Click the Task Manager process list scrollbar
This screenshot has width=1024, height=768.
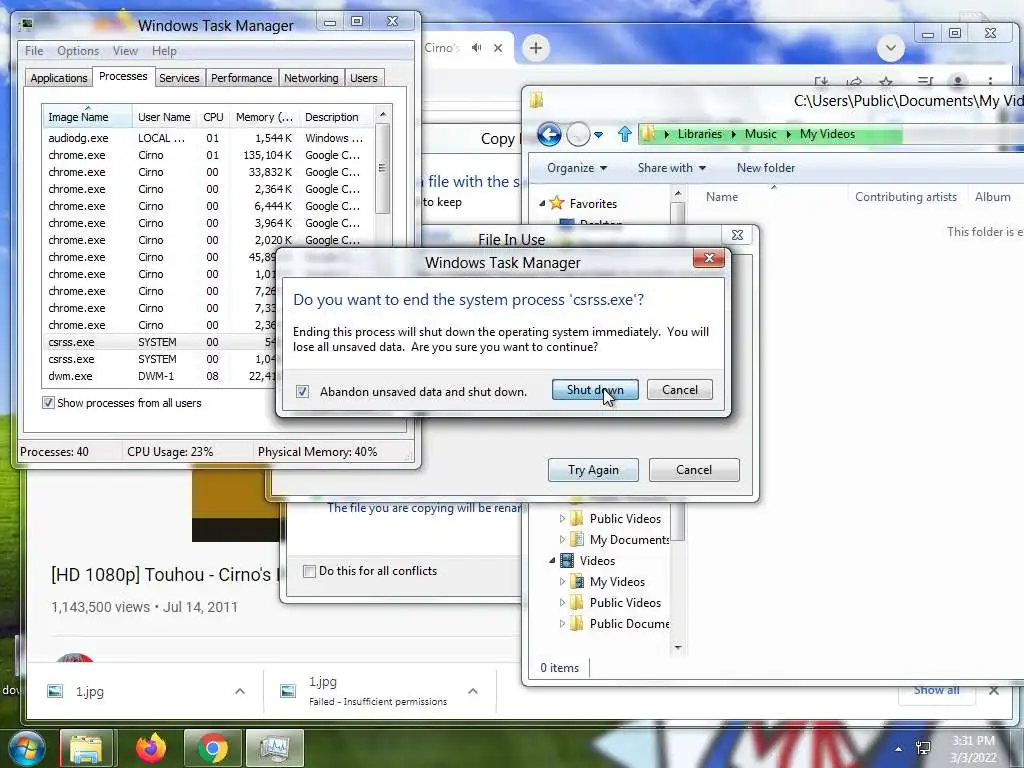point(383,170)
